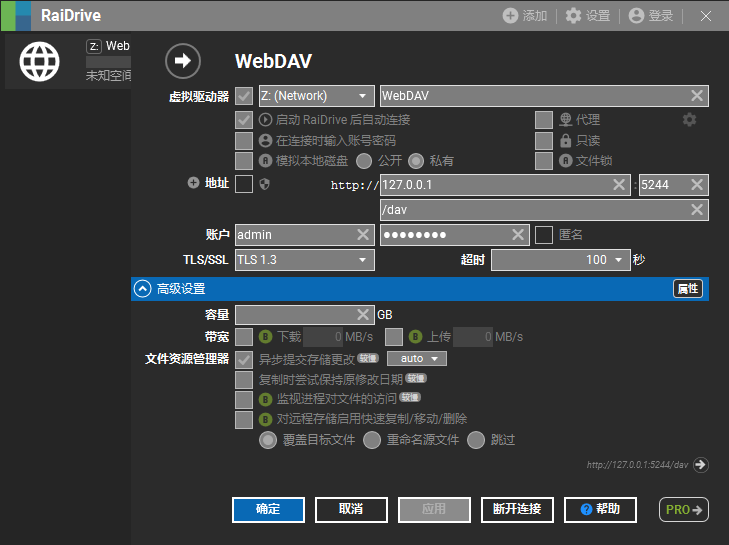This screenshot has width=729, height=545.
Task: Enable the 只读 read-only checkbox
Action: click(x=544, y=140)
